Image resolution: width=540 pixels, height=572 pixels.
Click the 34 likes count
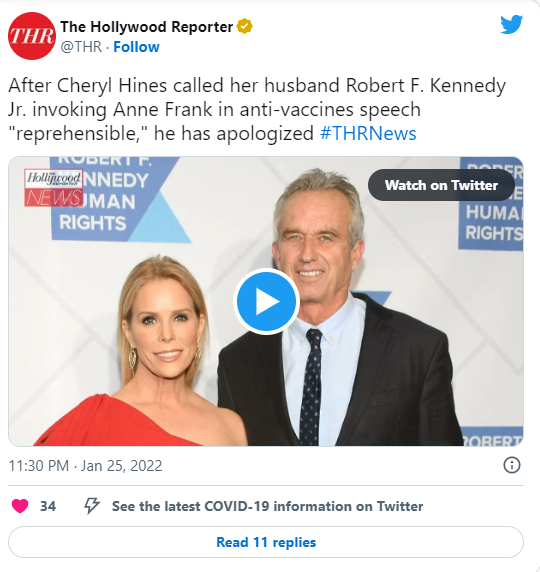[x=48, y=506]
